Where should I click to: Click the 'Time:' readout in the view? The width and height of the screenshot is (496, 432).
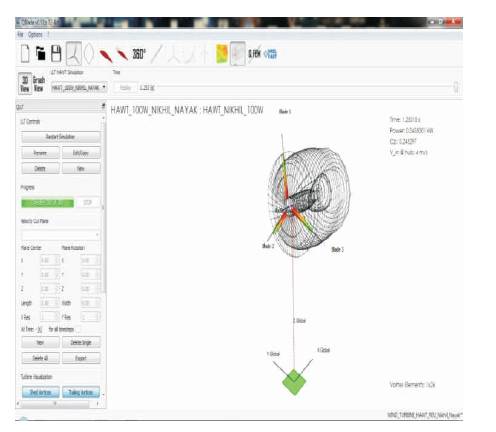click(405, 119)
